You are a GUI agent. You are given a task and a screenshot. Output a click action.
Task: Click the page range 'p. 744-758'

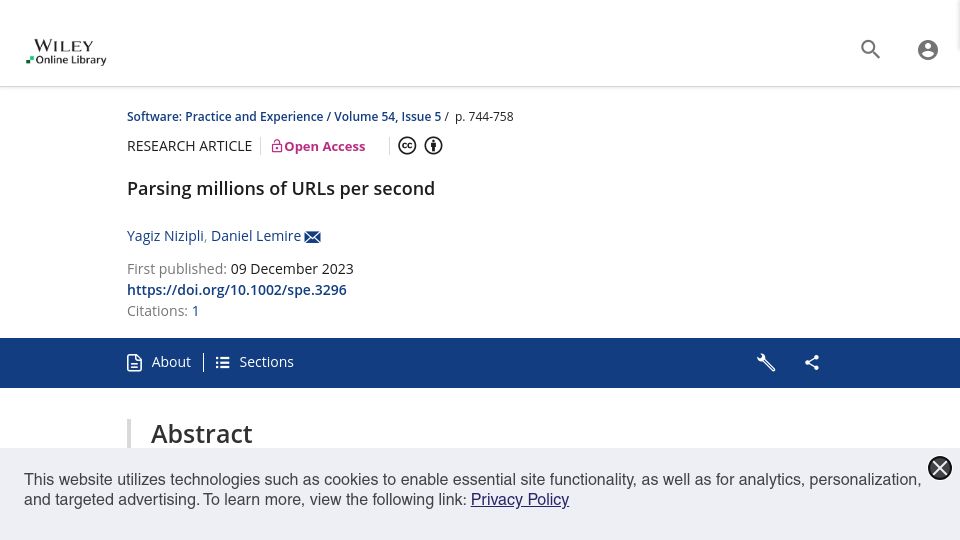pyautogui.click(x=484, y=116)
